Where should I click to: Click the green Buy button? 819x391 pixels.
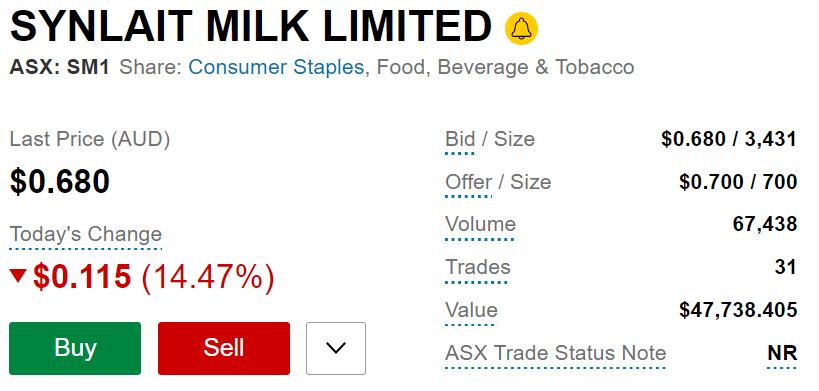[75, 348]
